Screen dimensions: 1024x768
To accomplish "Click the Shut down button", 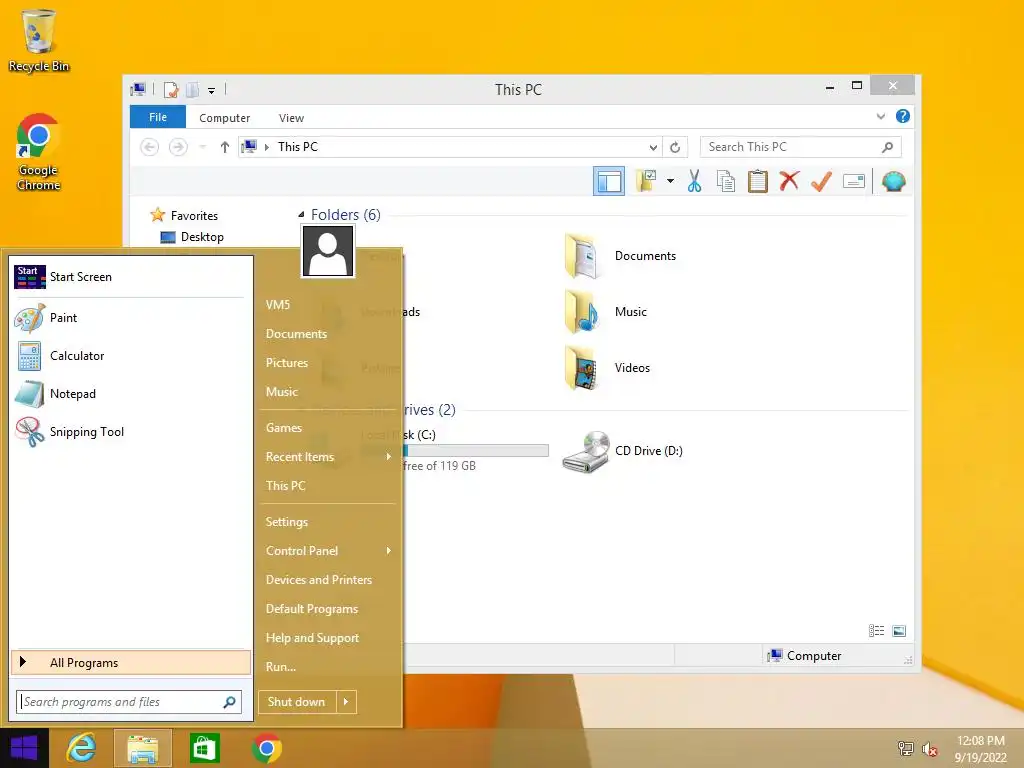I will (x=296, y=702).
